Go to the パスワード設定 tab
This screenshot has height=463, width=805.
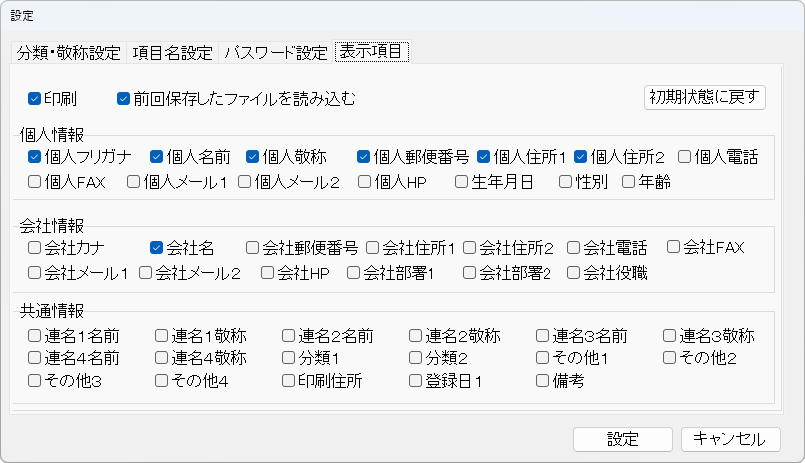(x=276, y=53)
